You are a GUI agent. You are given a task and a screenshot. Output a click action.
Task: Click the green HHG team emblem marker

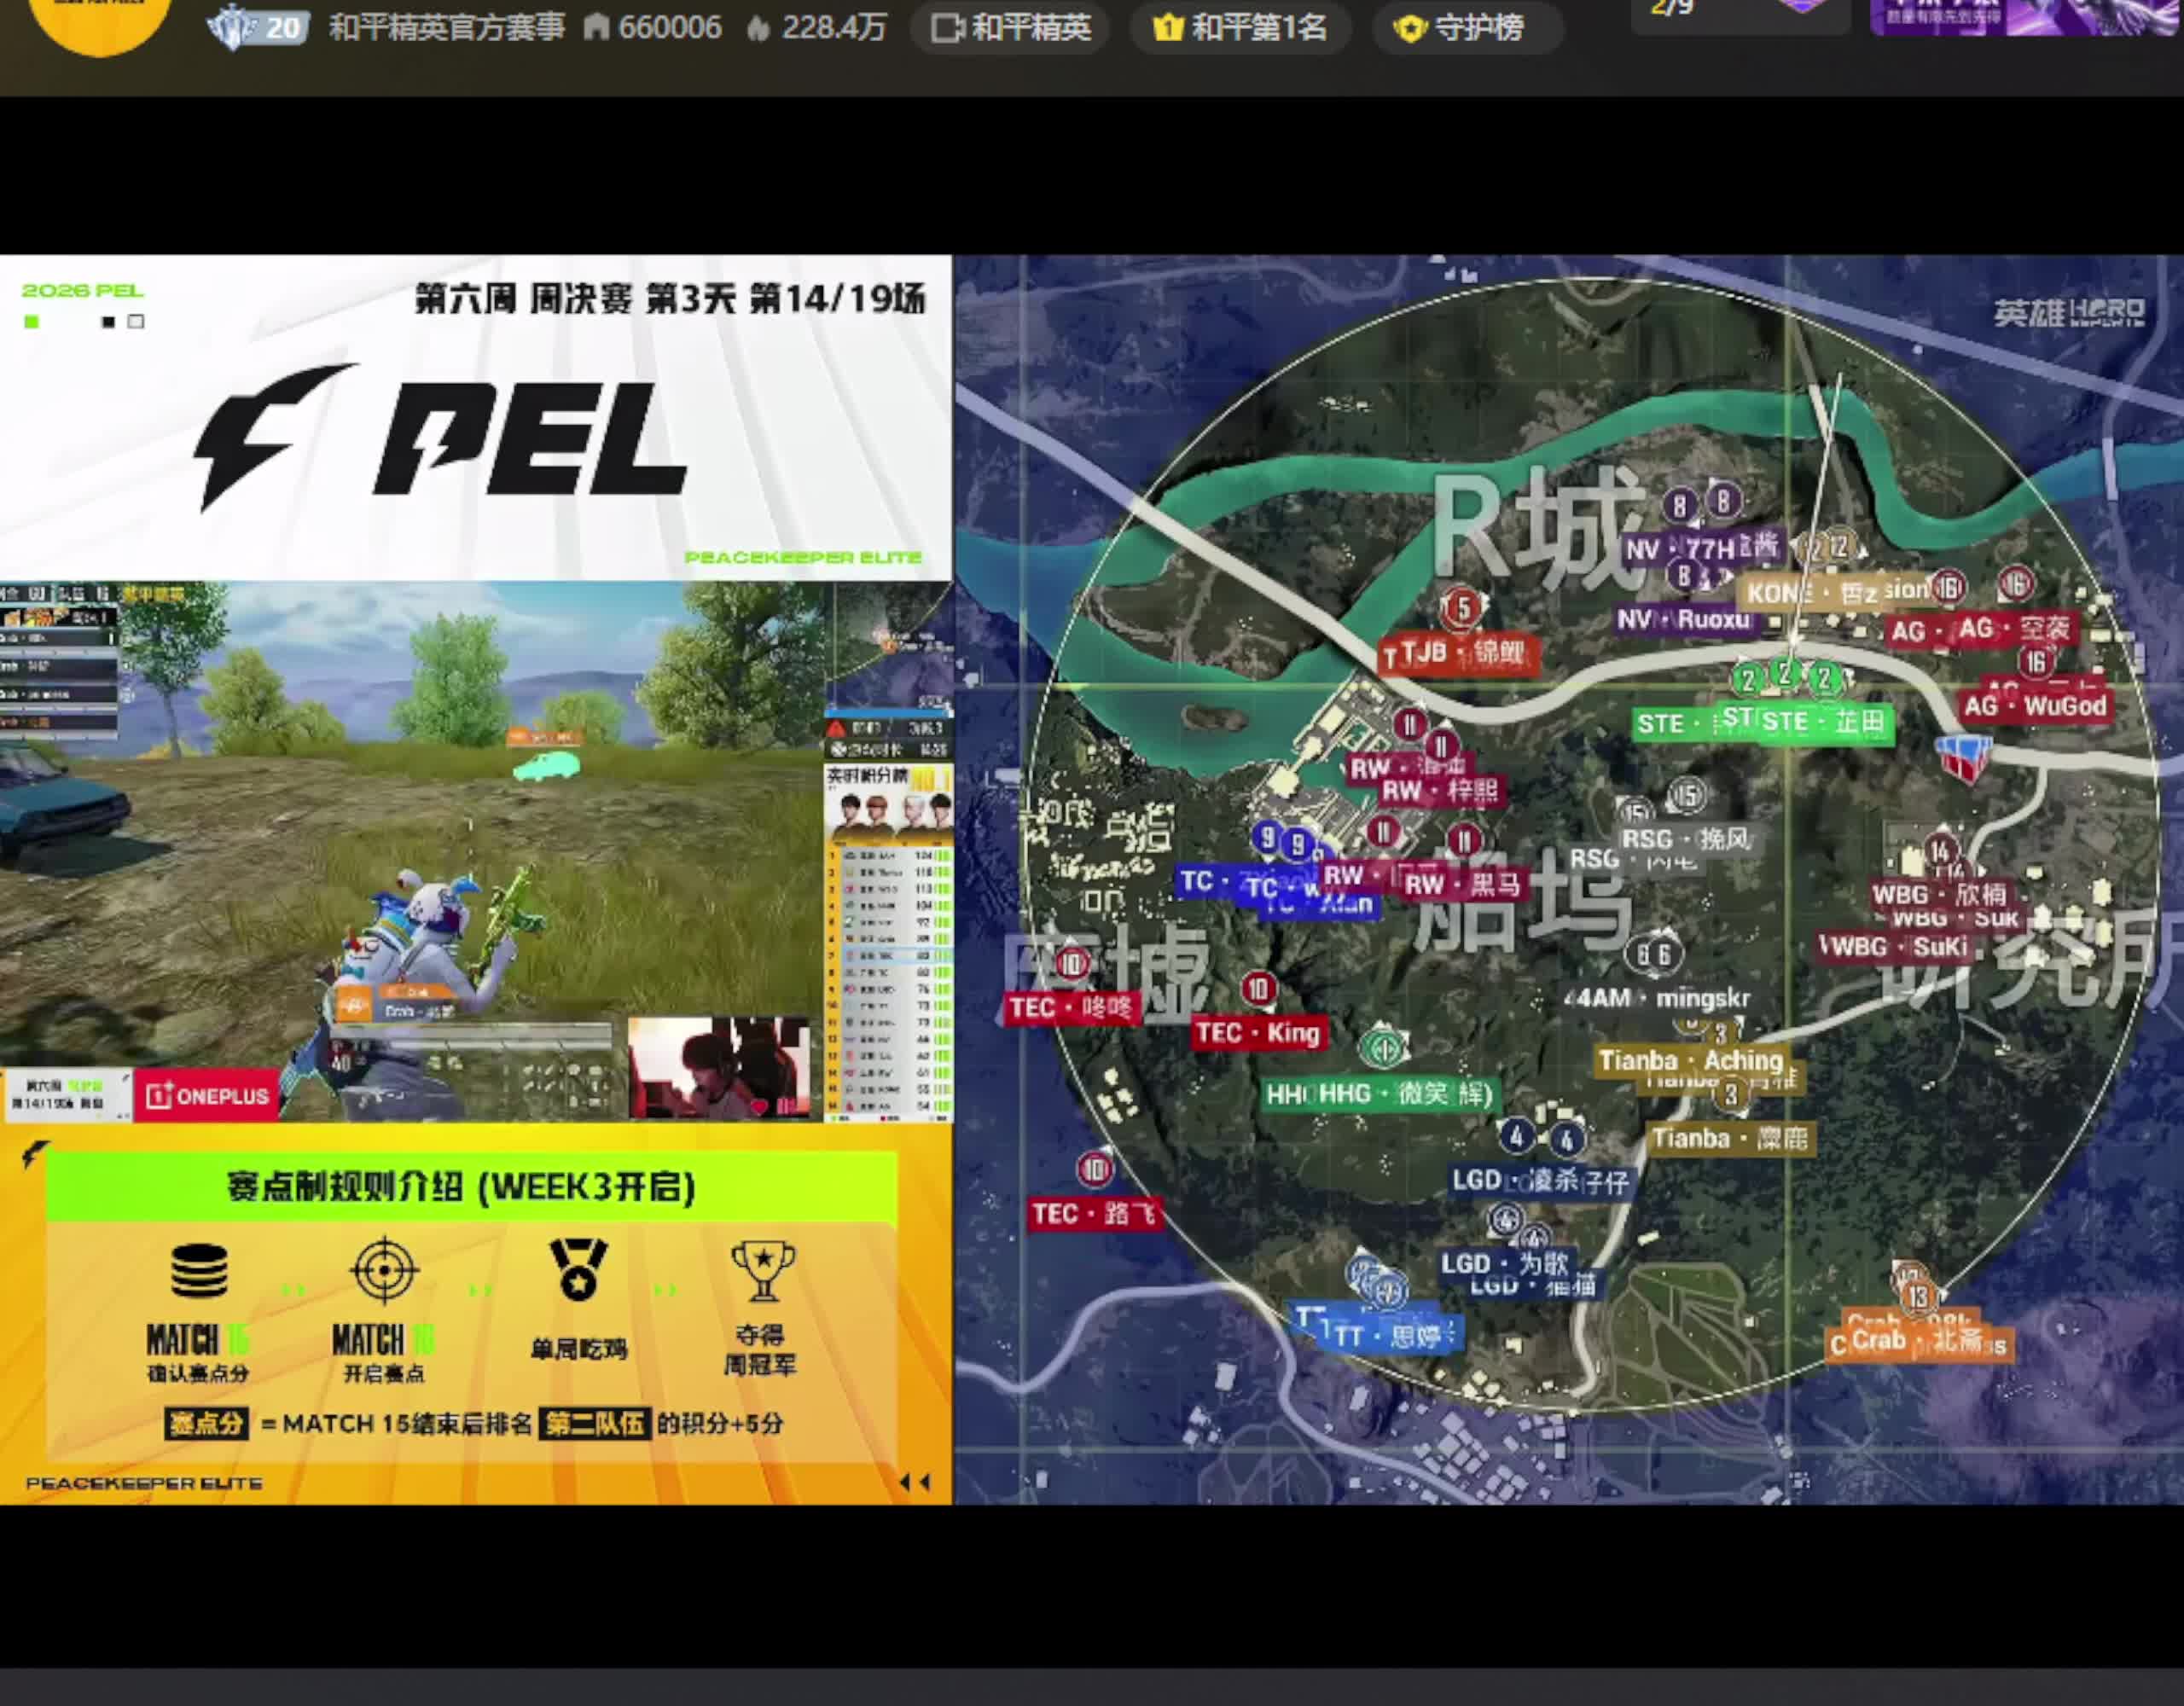pos(1384,1047)
